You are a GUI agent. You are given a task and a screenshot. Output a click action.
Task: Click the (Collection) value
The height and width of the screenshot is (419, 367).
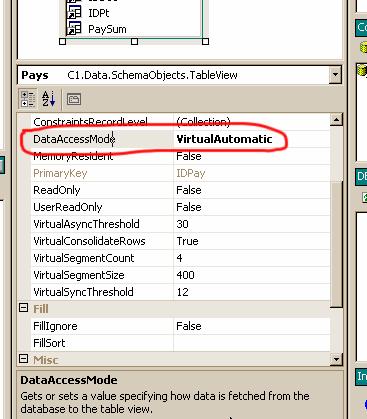(x=203, y=122)
